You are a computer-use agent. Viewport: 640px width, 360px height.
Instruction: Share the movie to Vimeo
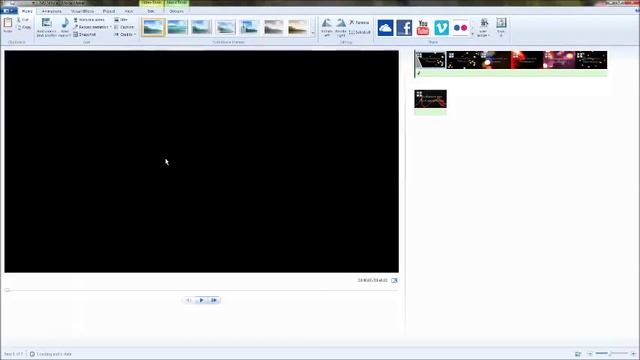(442, 28)
